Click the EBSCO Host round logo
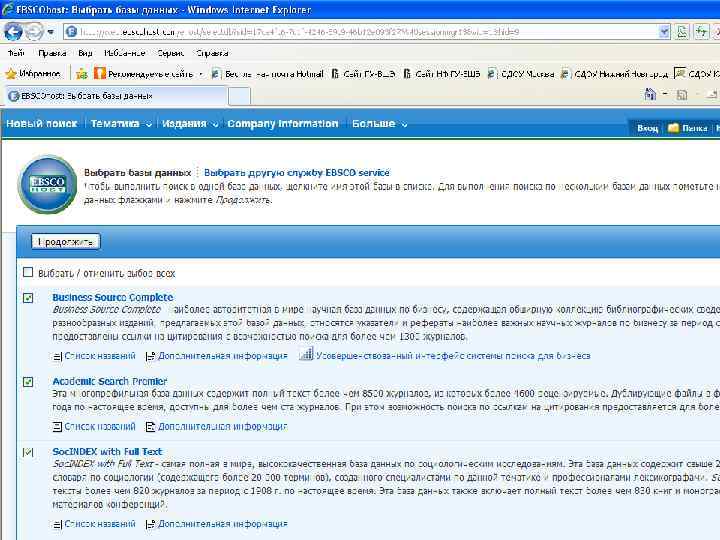 [x=47, y=185]
